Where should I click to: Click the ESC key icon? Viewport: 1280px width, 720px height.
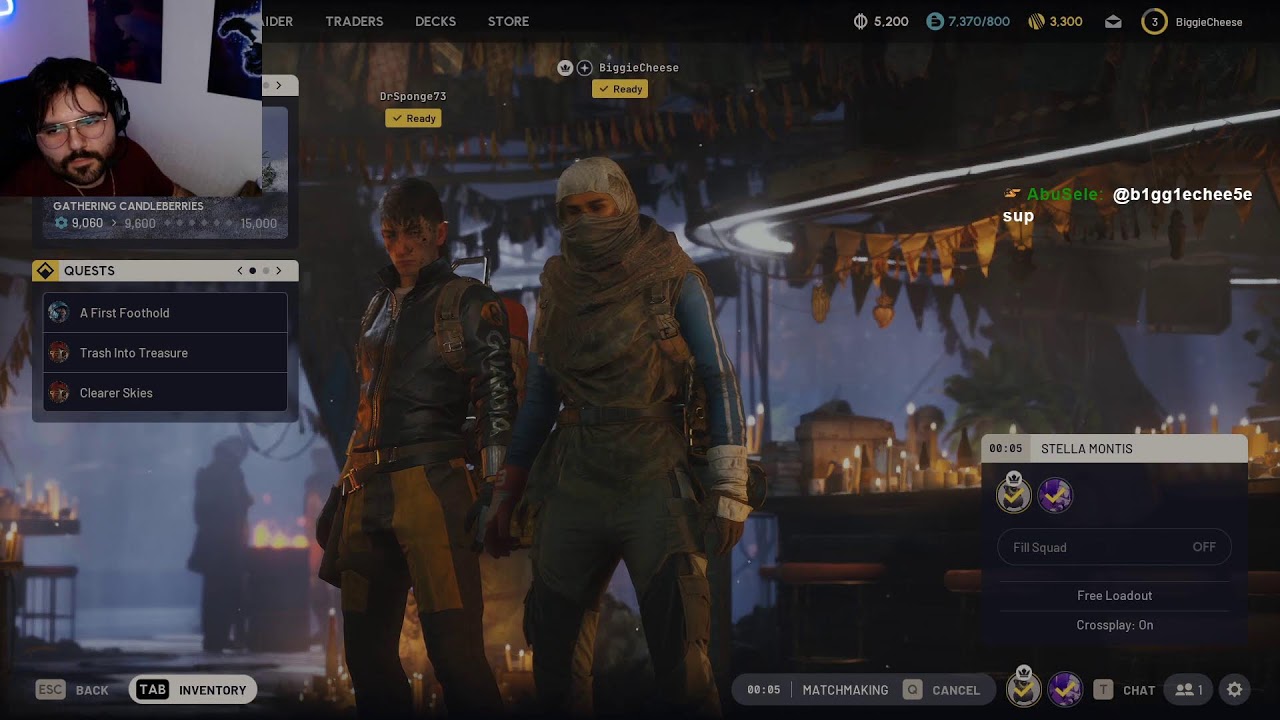click(50, 690)
